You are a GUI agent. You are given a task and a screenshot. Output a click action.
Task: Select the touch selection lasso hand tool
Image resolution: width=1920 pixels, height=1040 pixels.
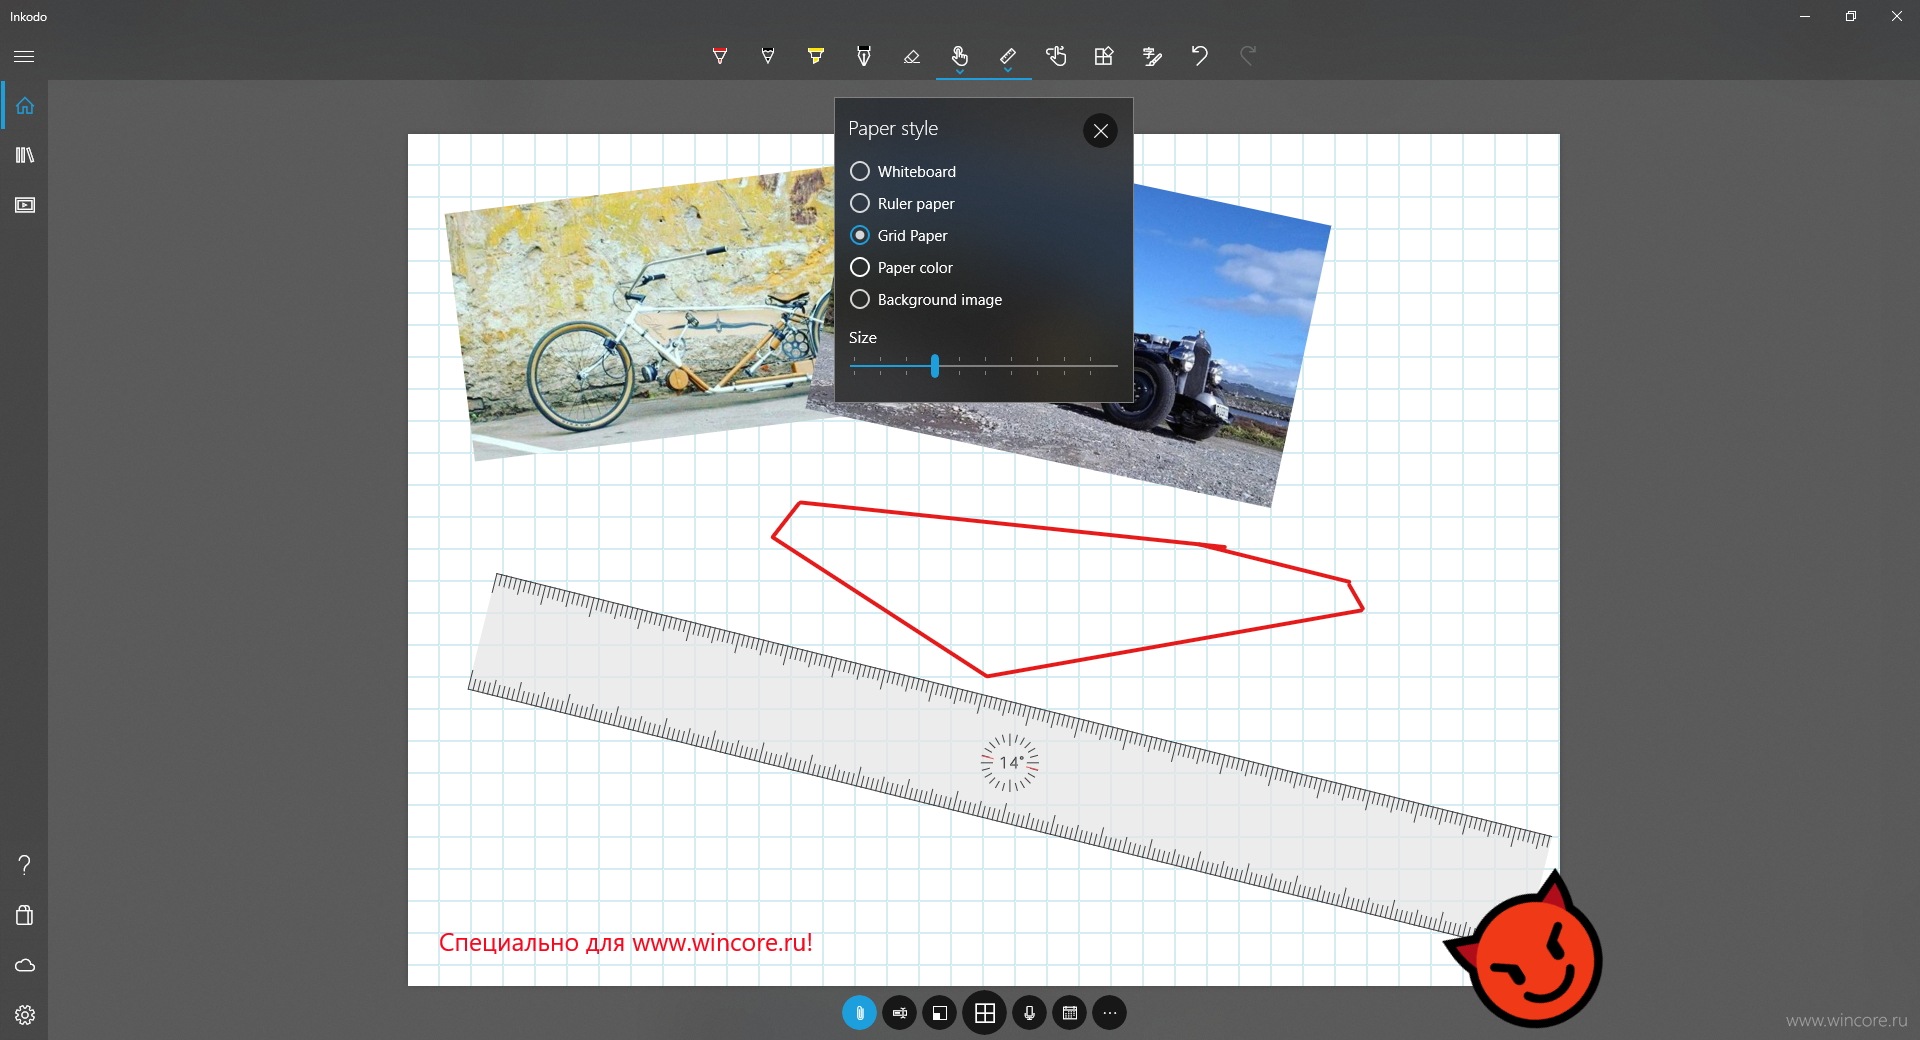pos(1055,56)
